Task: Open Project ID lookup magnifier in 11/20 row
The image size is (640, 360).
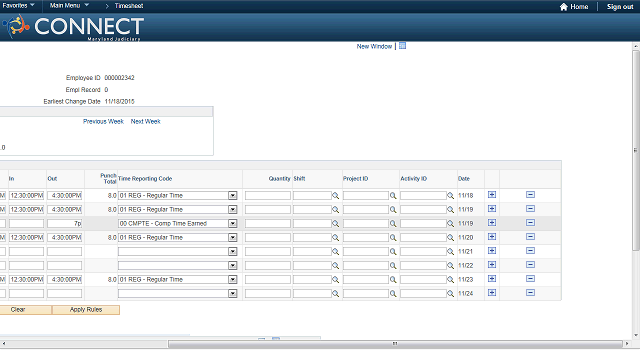Action: 393,238
